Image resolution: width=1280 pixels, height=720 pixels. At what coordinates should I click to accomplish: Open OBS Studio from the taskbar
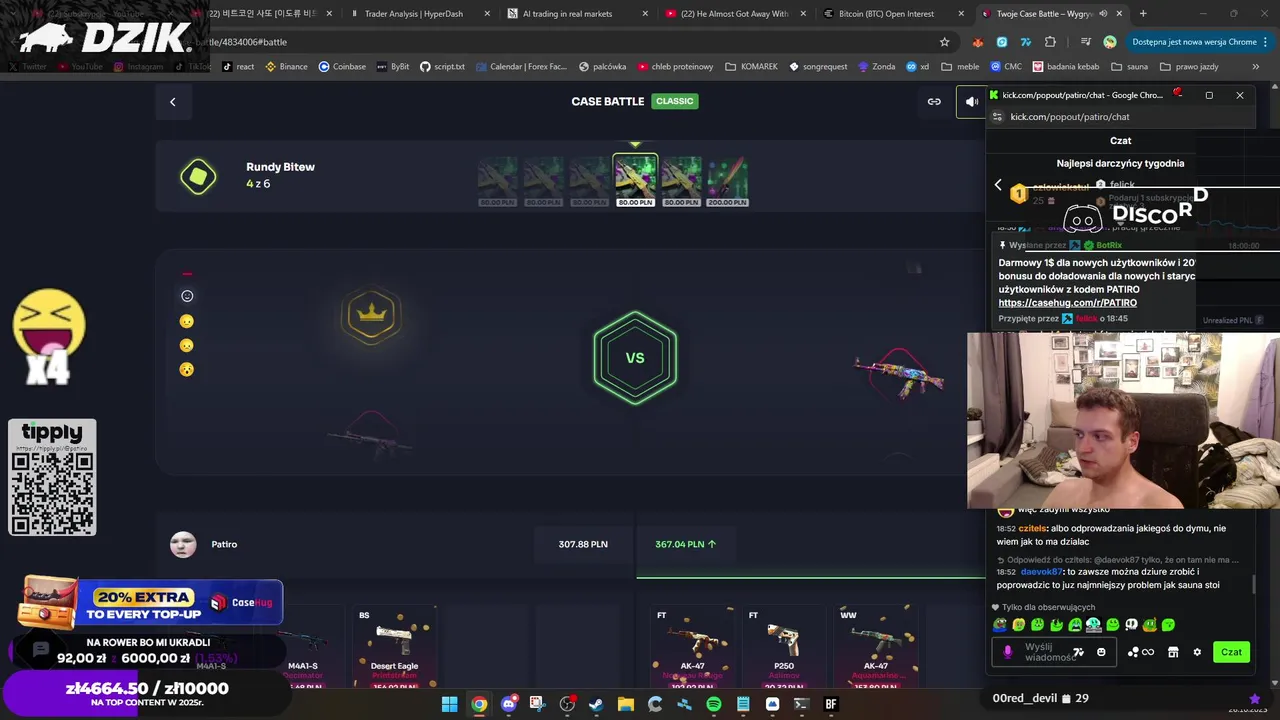coord(567,704)
